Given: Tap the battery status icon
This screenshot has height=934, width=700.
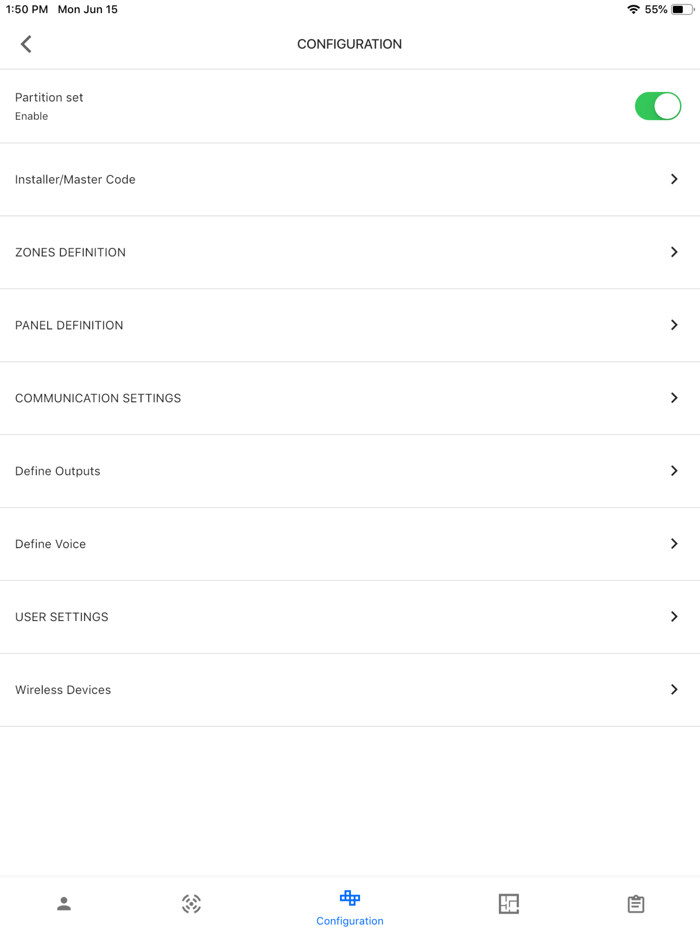Looking at the screenshot, I should pos(682,9).
